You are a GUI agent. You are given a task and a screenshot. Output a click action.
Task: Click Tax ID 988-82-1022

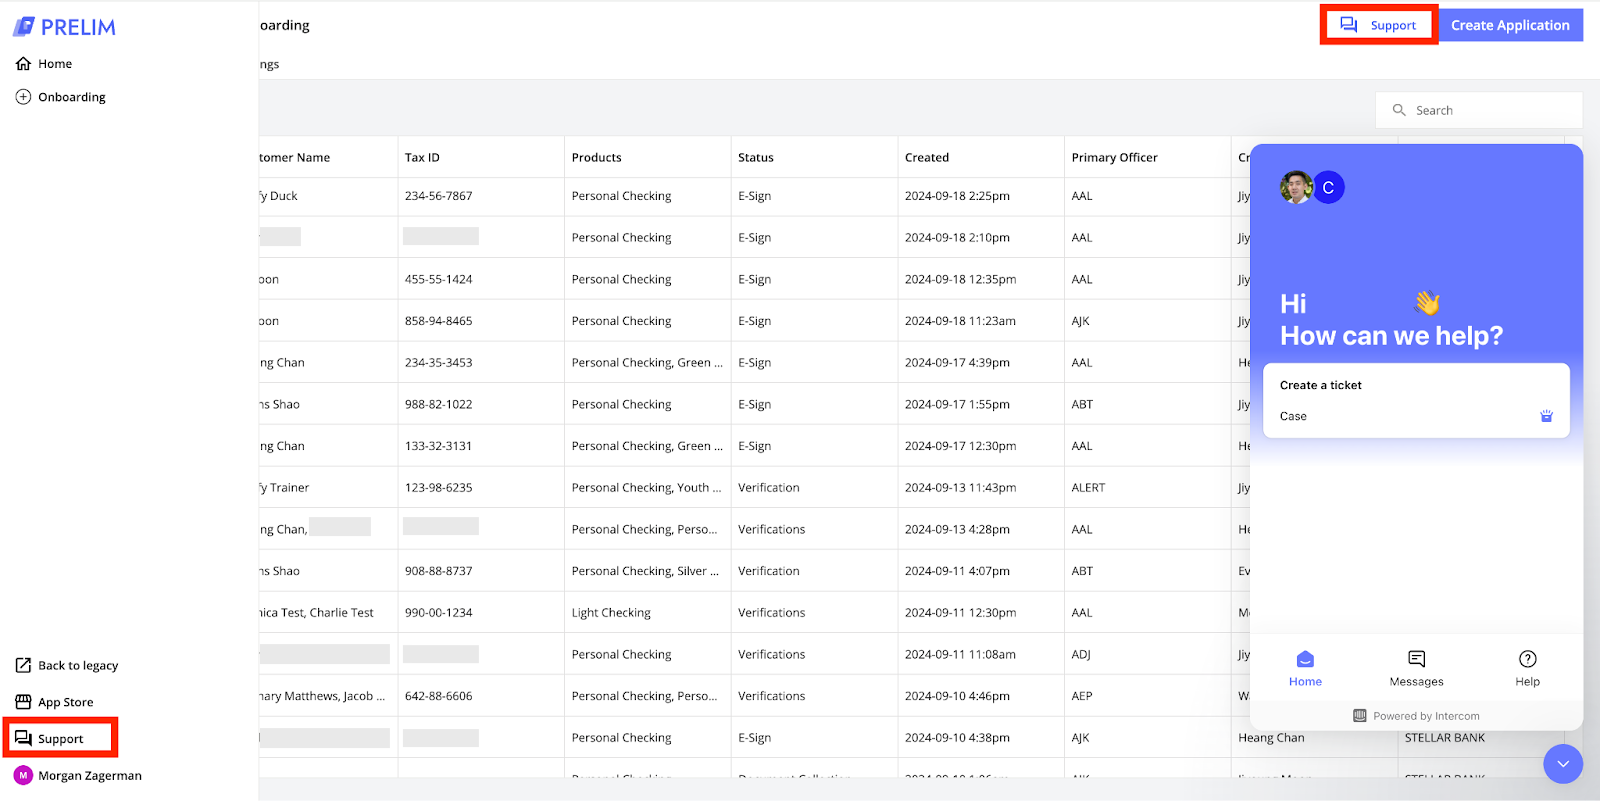[438, 405]
